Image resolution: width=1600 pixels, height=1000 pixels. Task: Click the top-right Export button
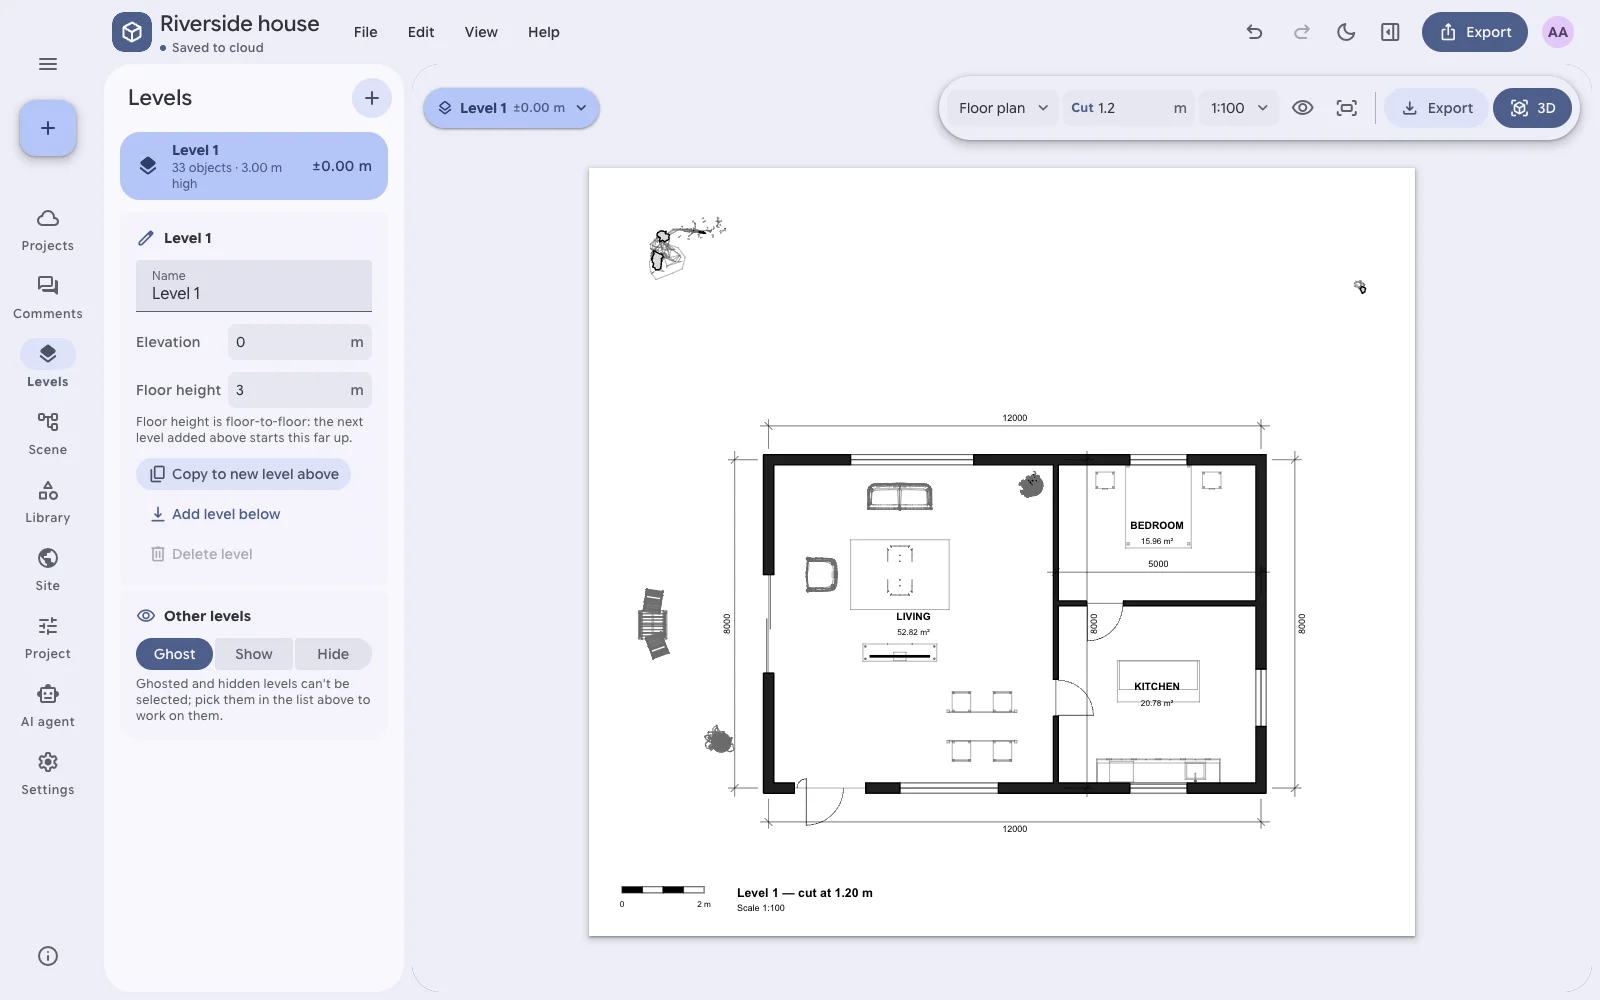1475,32
